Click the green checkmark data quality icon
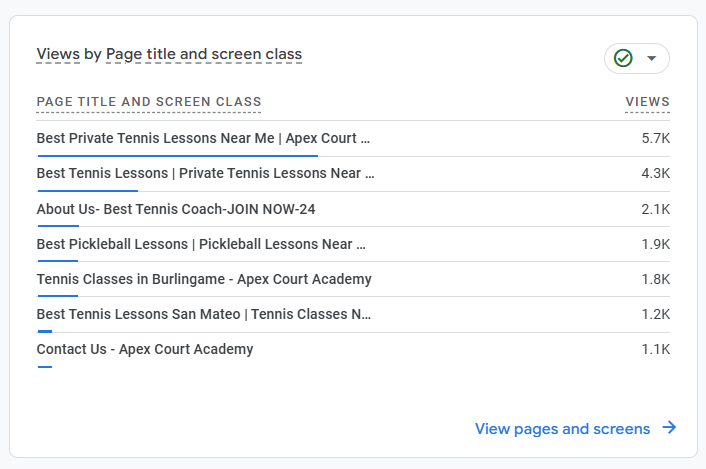The height and width of the screenshot is (469, 706). [623, 59]
